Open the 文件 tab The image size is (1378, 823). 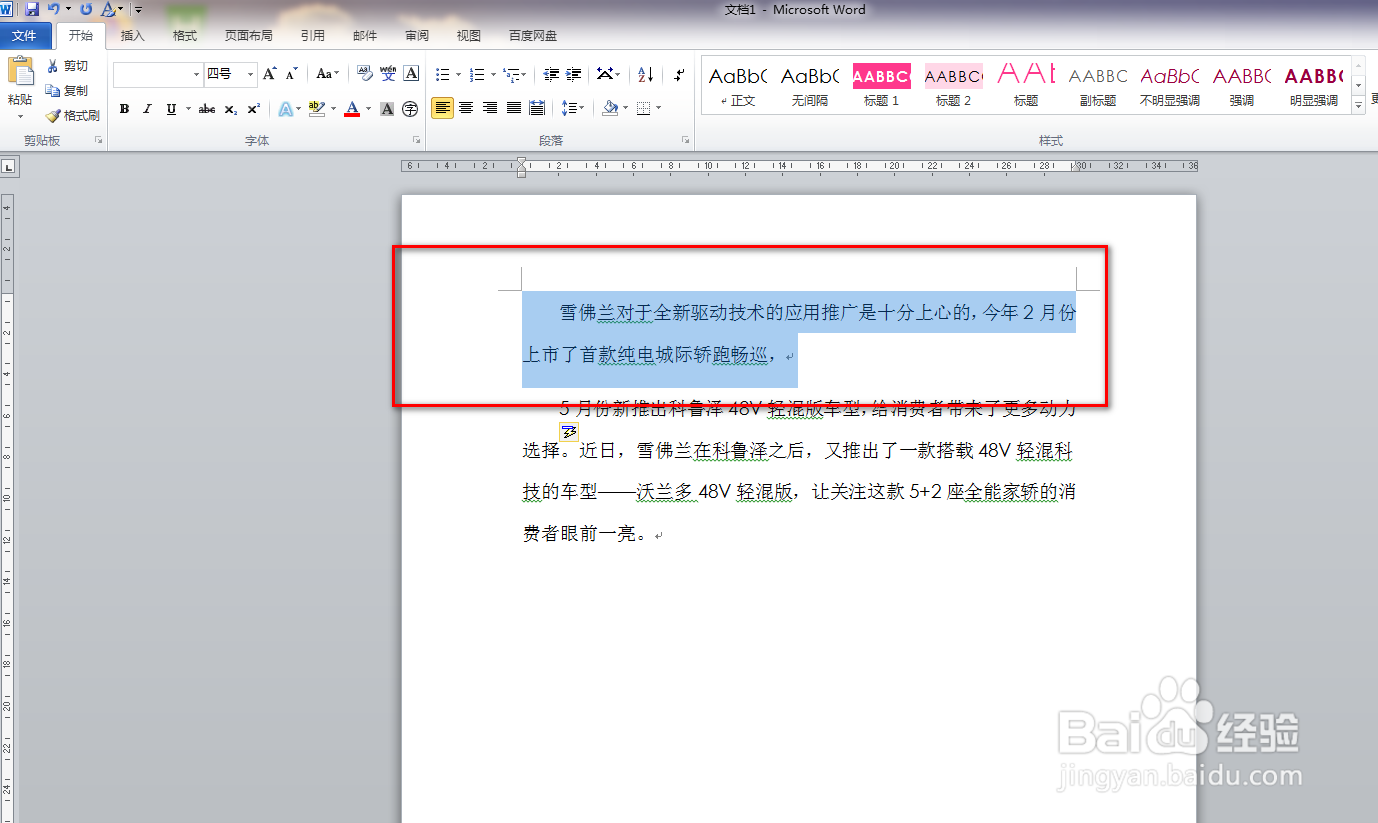tap(24, 36)
